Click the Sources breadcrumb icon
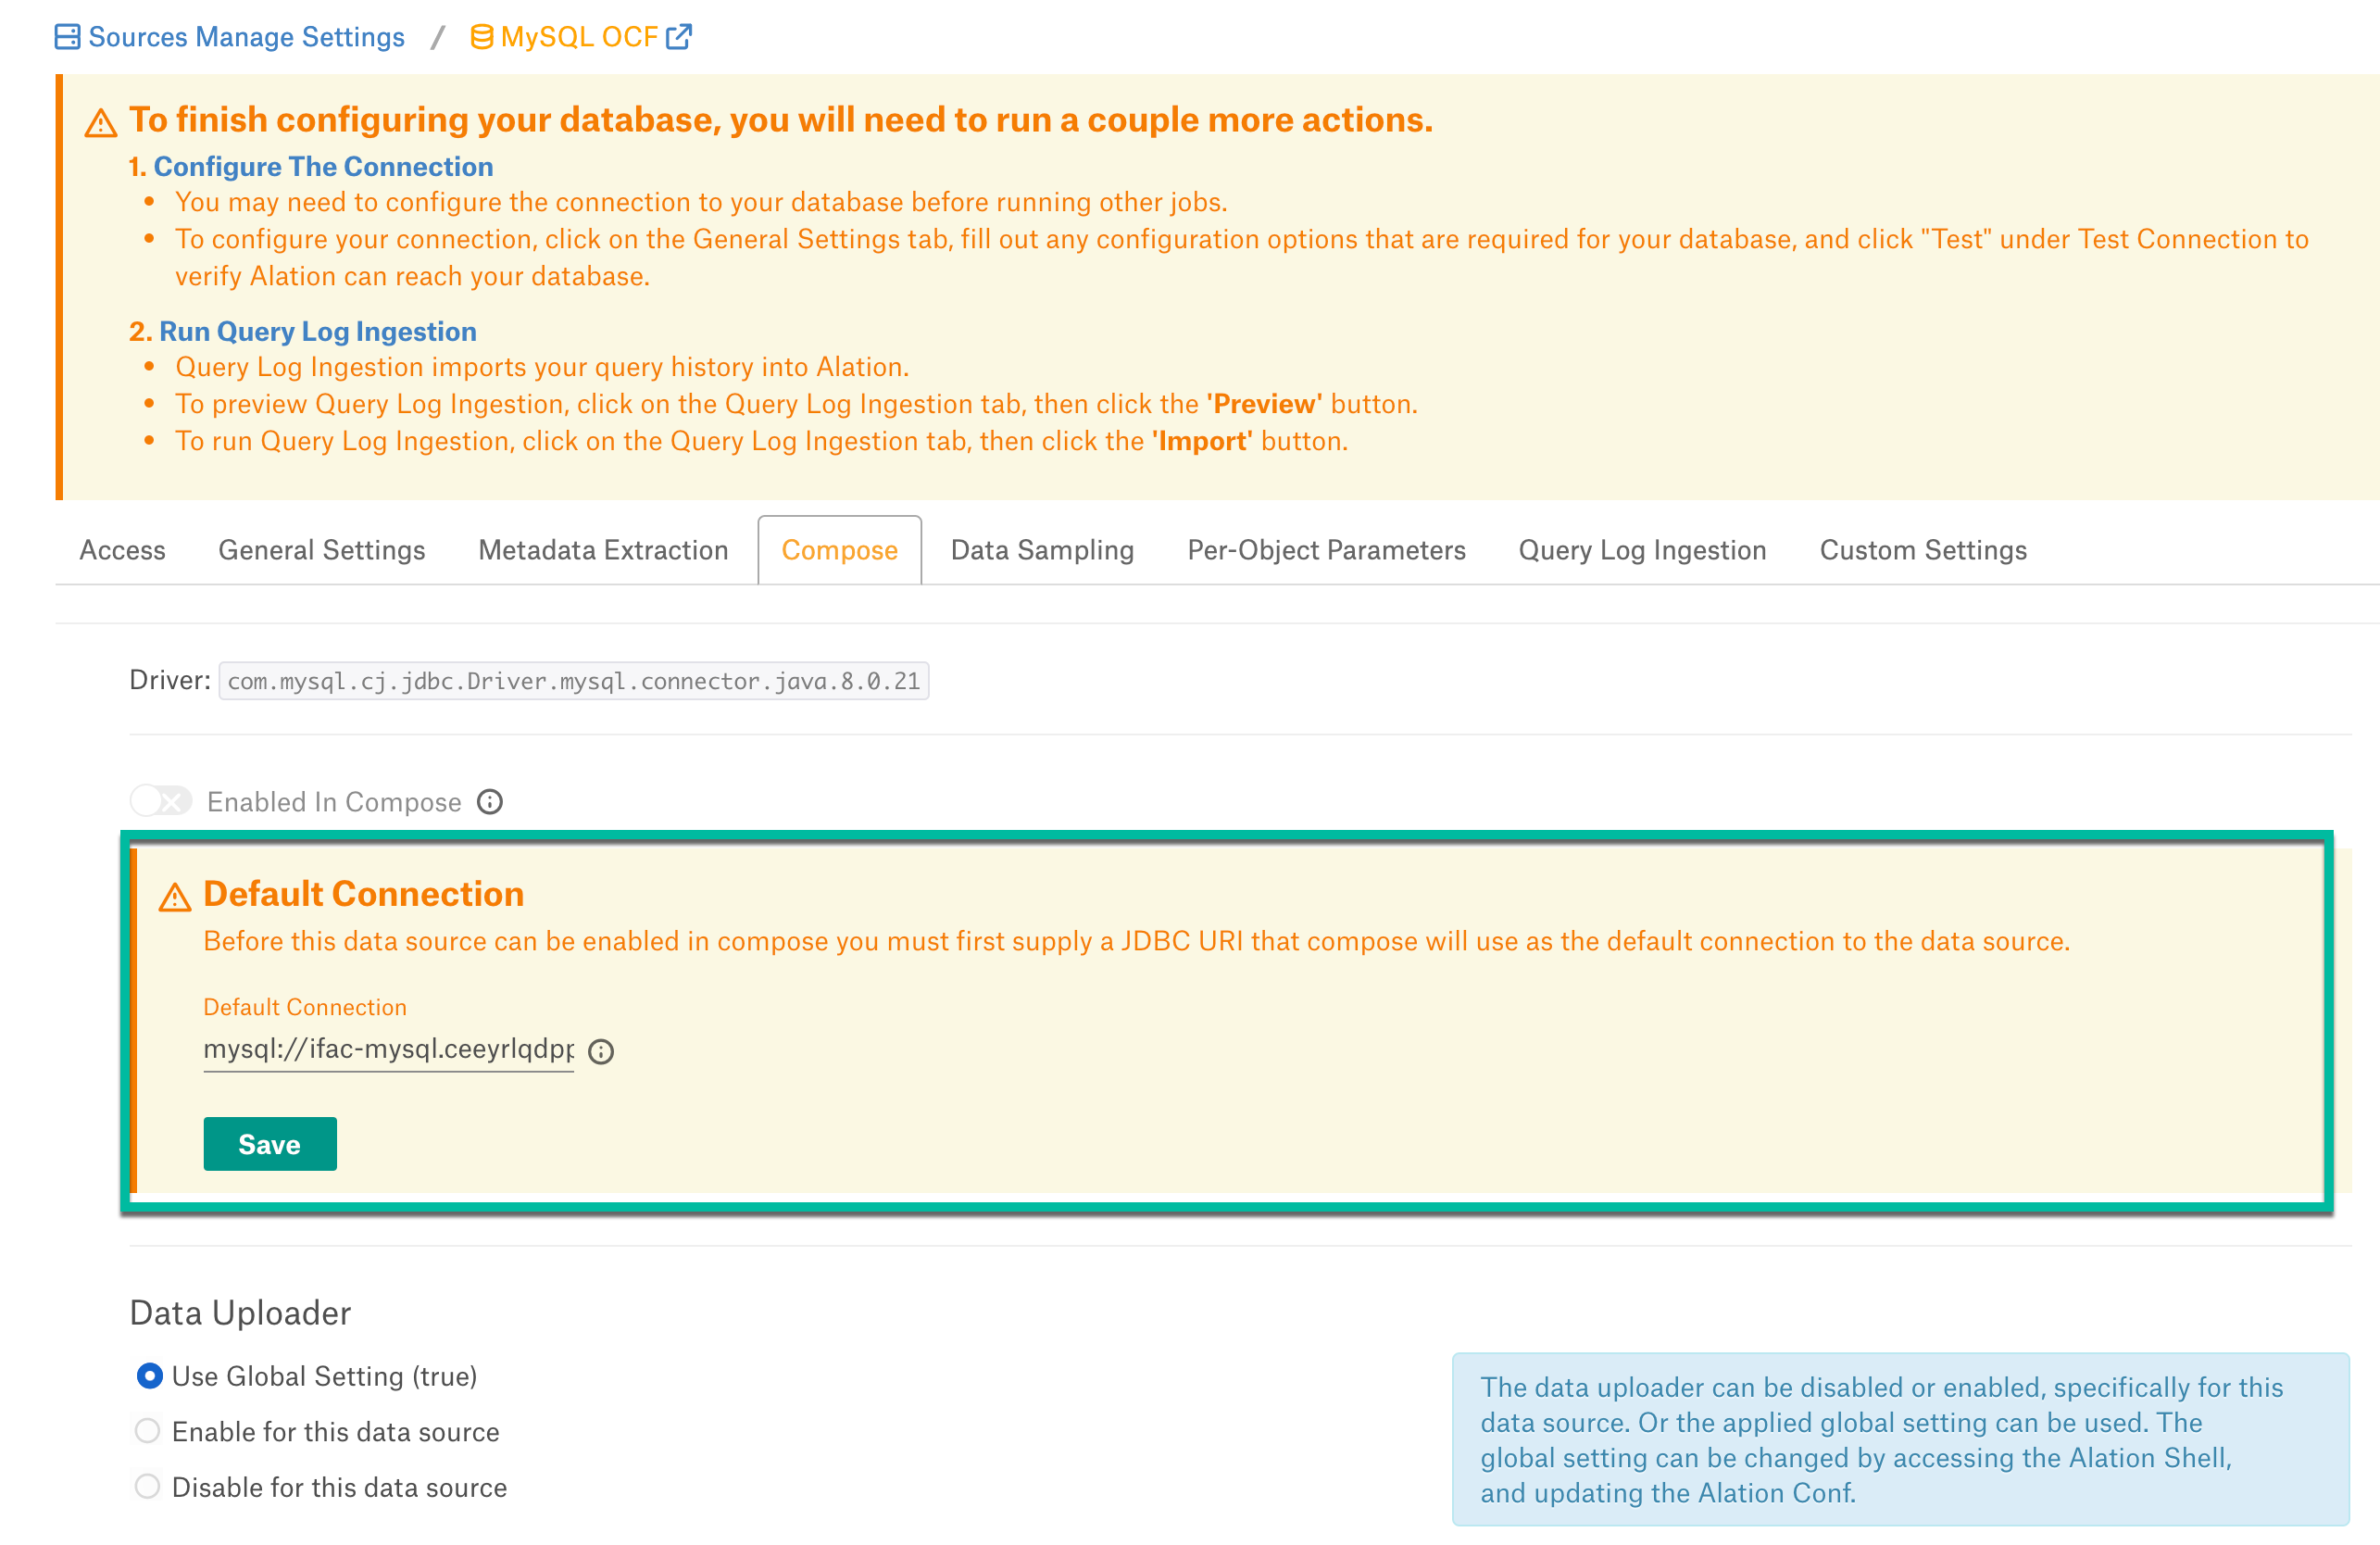Screen dimensions: 2380x1545 pyautogui.click(x=67, y=37)
